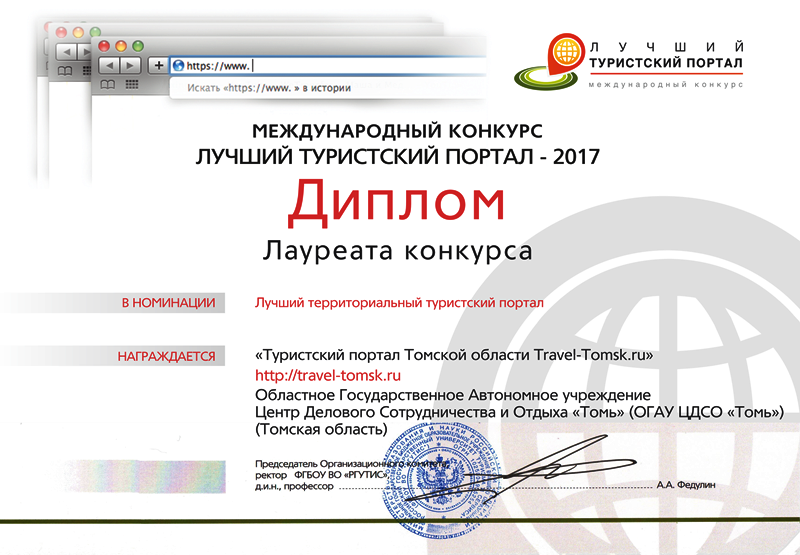Click 'Лучший территориальный туристский портал' text
The width and height of the screenshot is (800, 555).
pyautogui.click(x=399, y=303)
